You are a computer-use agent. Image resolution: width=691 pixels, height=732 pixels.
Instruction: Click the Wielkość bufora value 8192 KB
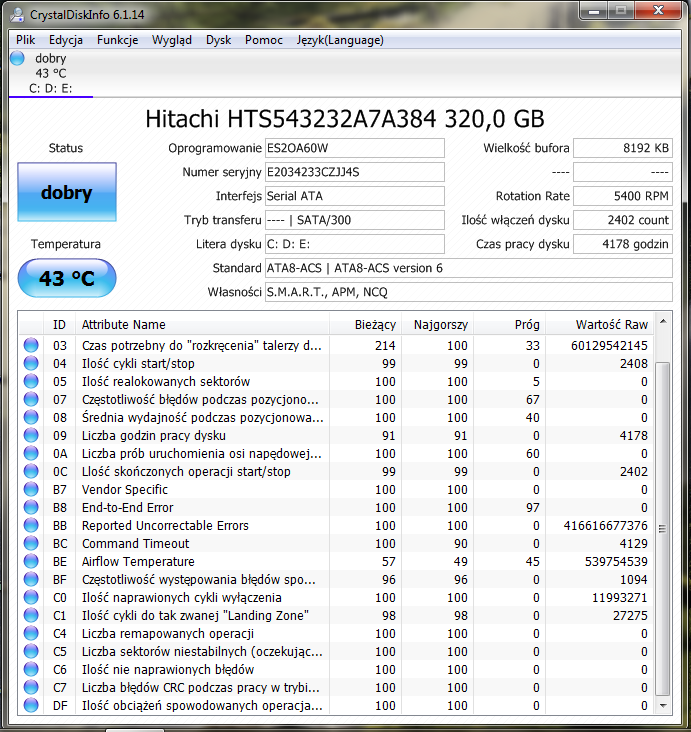pos(623,148)
